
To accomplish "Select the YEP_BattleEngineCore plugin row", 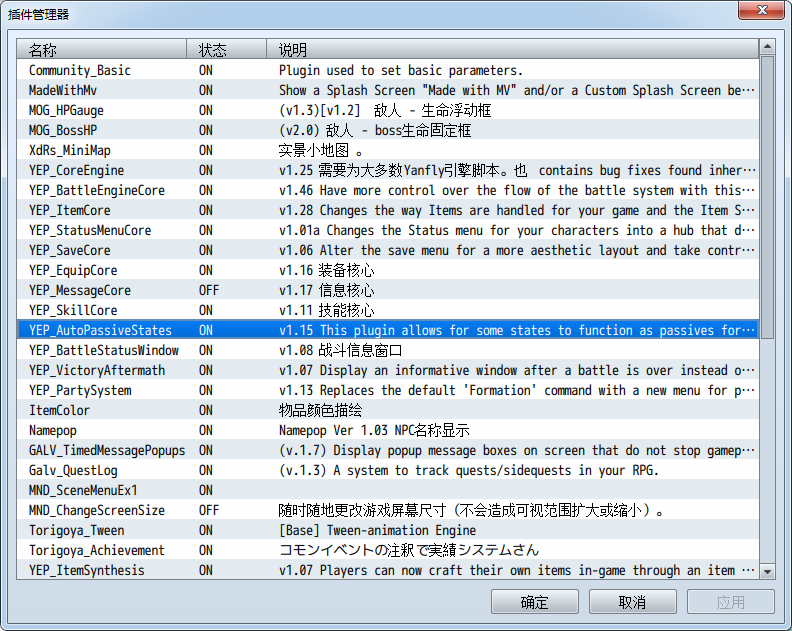I will pyautogui.click(x=387, y=190).
